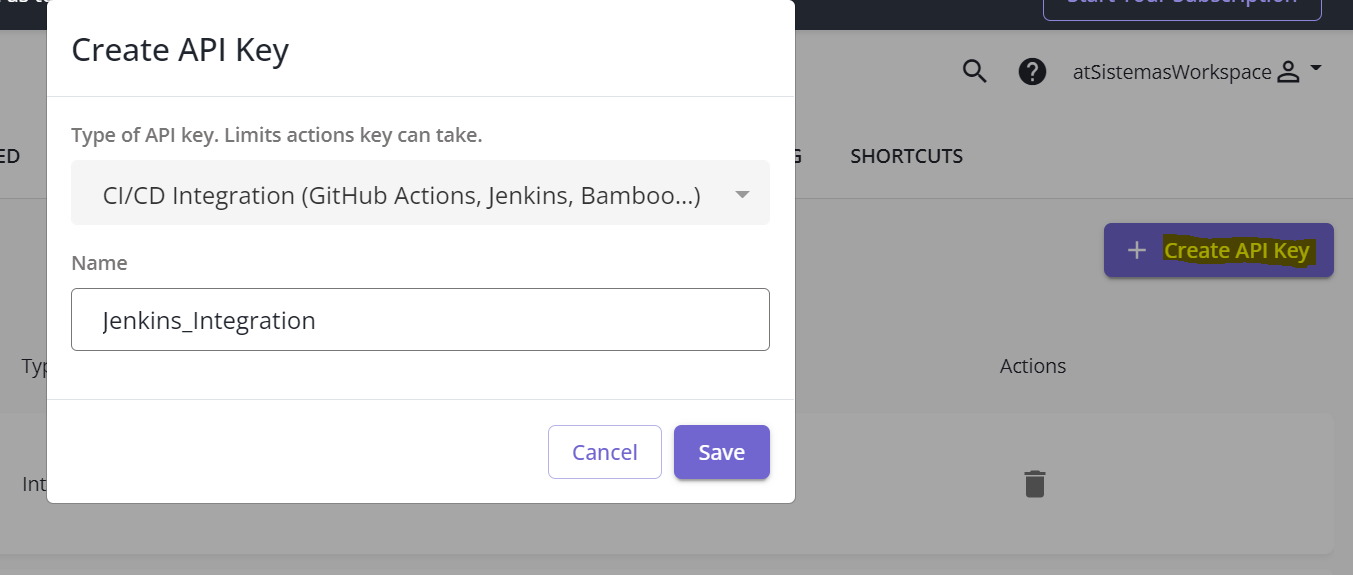This screenshot has width=1353, height=575.
Task: Delete the API key with trash icon
Action: coord(1034,484)
